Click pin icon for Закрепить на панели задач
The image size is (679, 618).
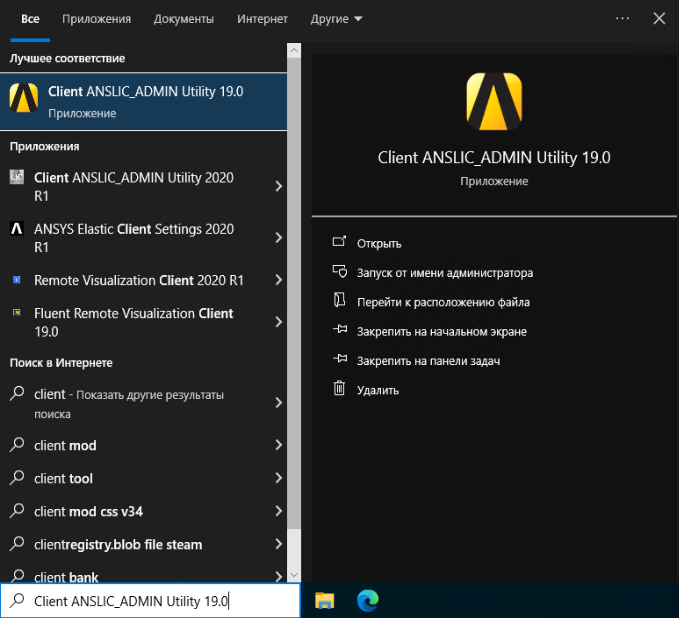click(340, 359)
